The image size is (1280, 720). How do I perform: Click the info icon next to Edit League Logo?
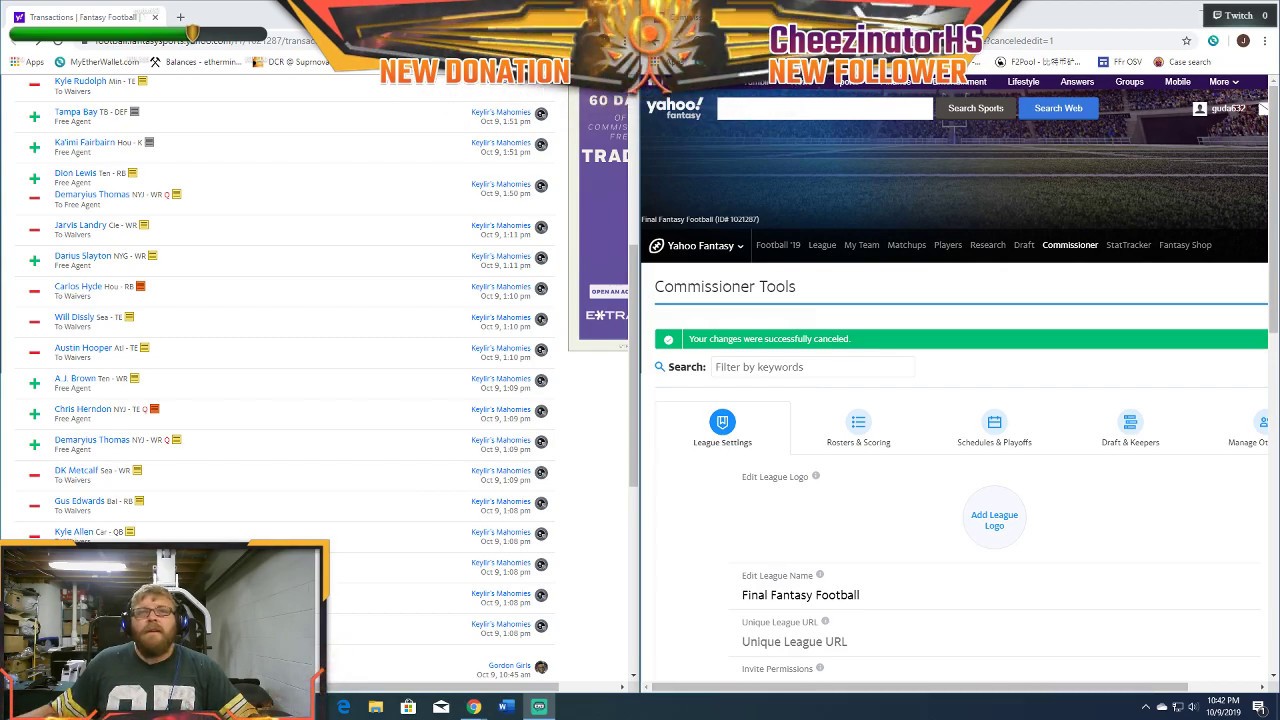pos(816,476)
